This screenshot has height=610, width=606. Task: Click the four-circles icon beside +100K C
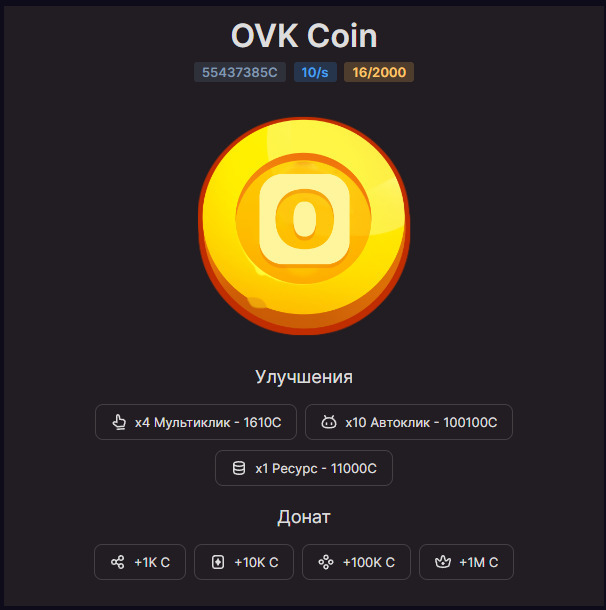[326, 562]
